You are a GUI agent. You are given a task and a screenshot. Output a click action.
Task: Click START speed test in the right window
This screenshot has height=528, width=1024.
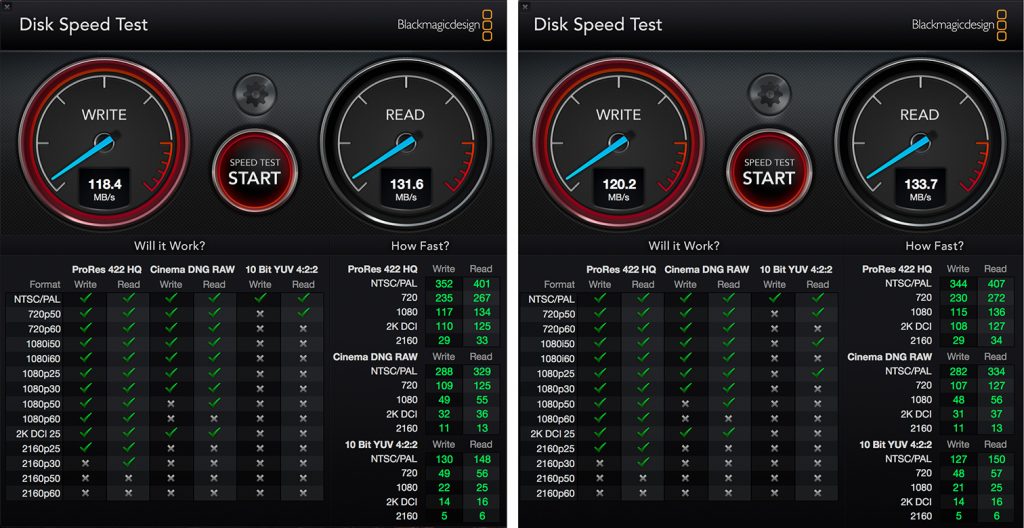pyautogui.click(x=769, y=171)
